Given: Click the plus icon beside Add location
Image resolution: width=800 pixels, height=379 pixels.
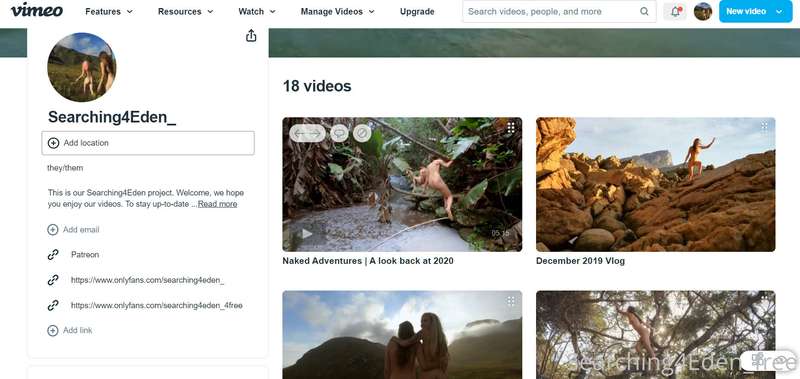Looking at the screenshot, I should click(x=53, y=143).
